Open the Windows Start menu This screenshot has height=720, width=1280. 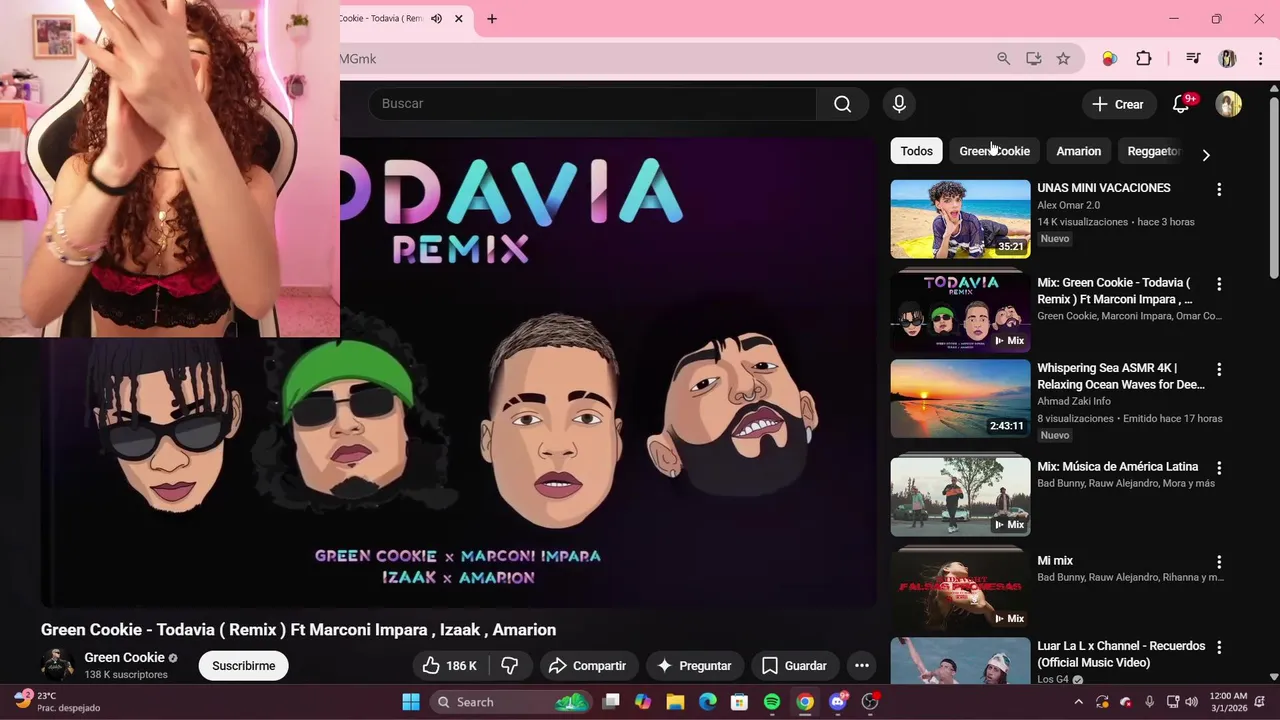tap(410, 702)
